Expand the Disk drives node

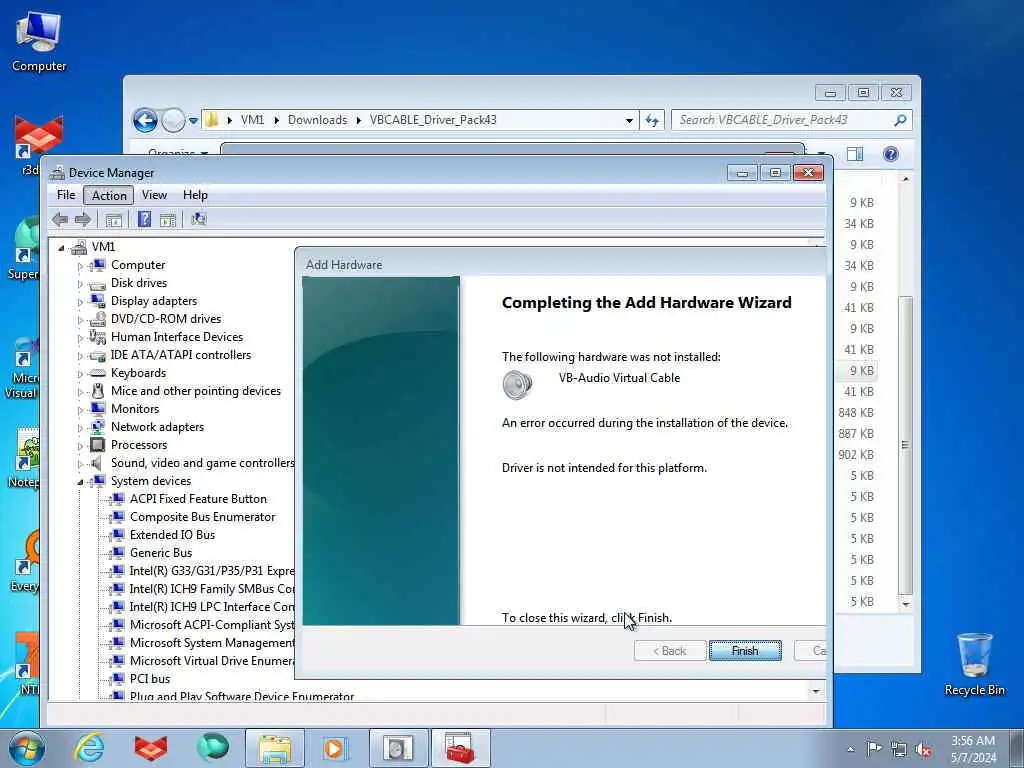(80, 284)
